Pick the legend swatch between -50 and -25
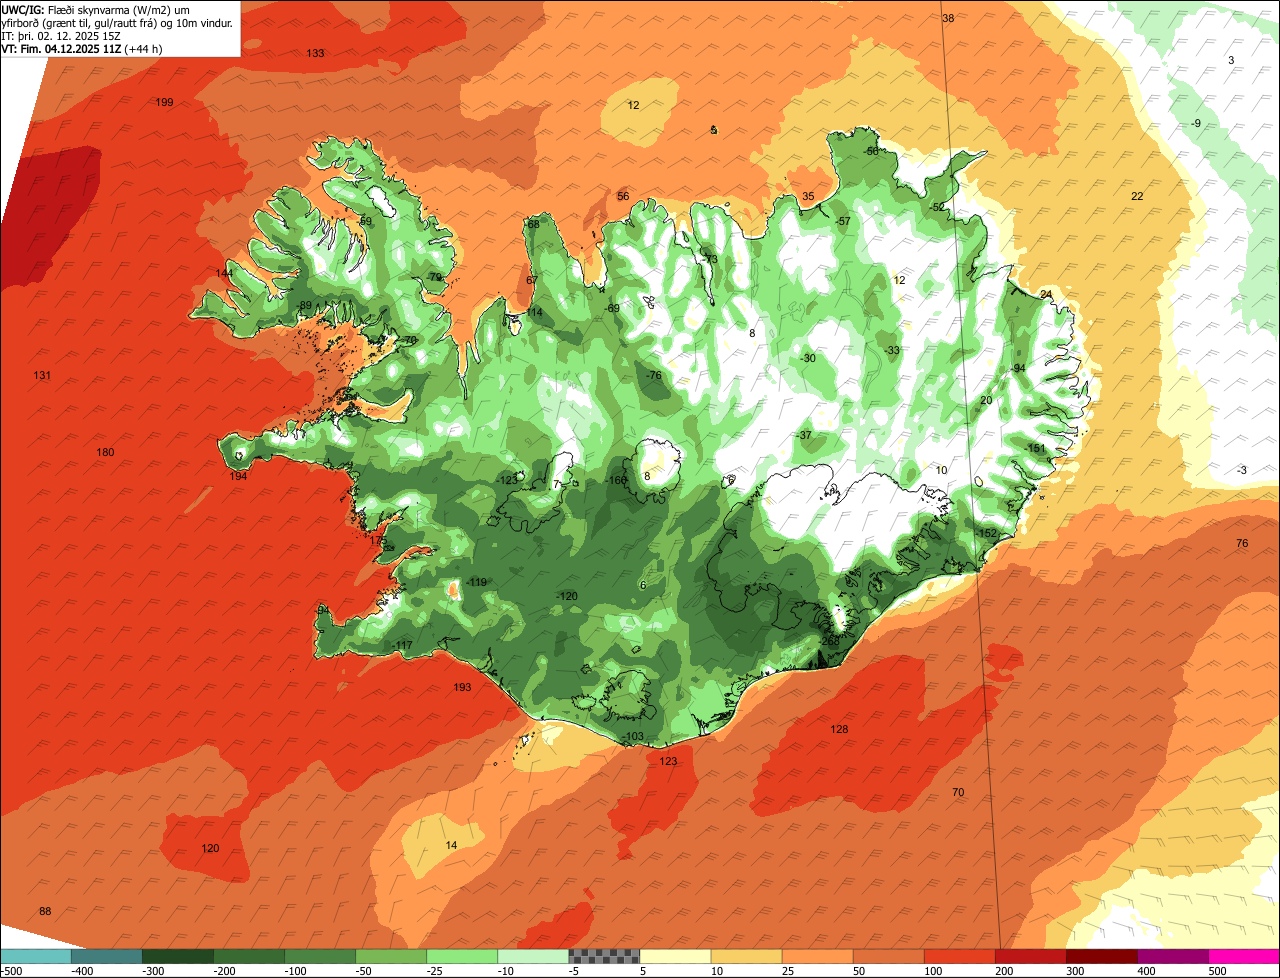Screen dimensions: 1280x978 (391, 956)
